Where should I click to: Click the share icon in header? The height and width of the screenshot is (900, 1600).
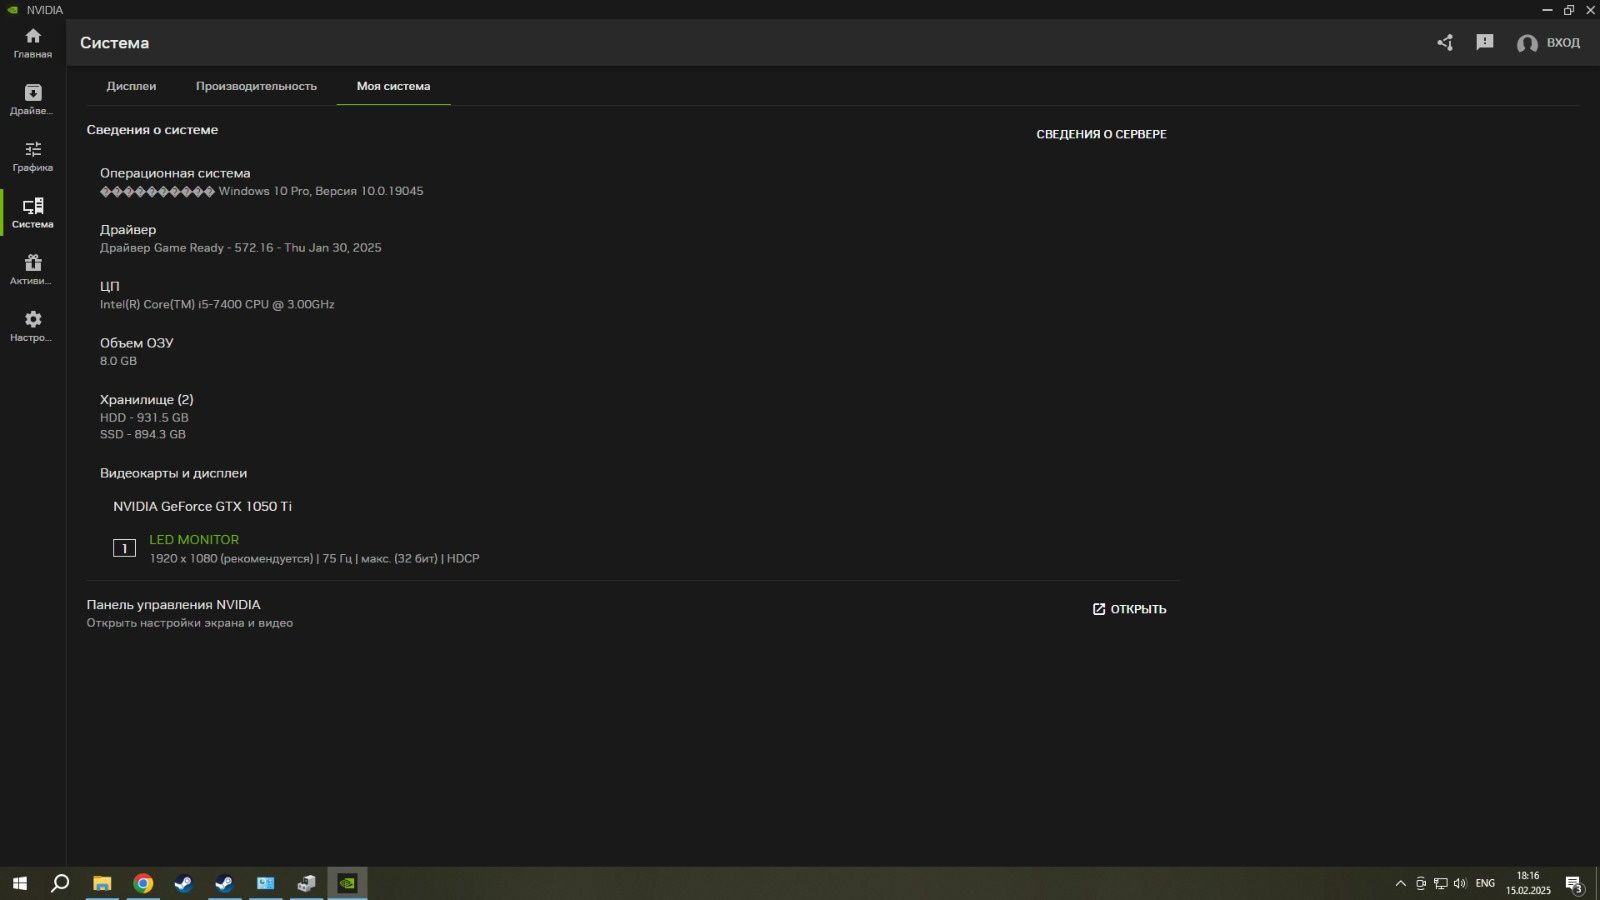pos(1445,42)
